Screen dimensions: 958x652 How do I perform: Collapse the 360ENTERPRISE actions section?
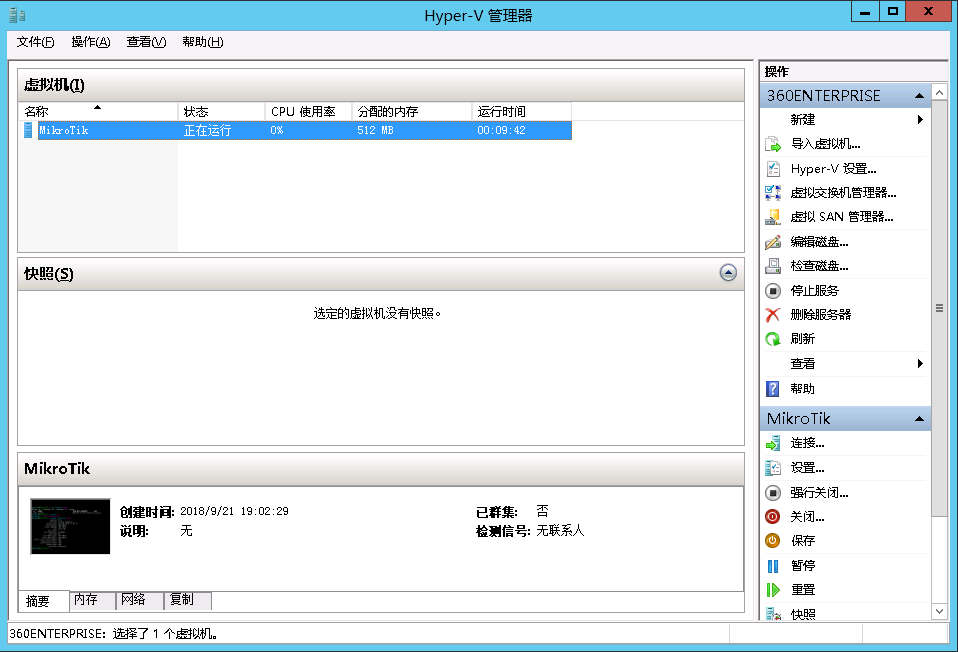(919, 96)
